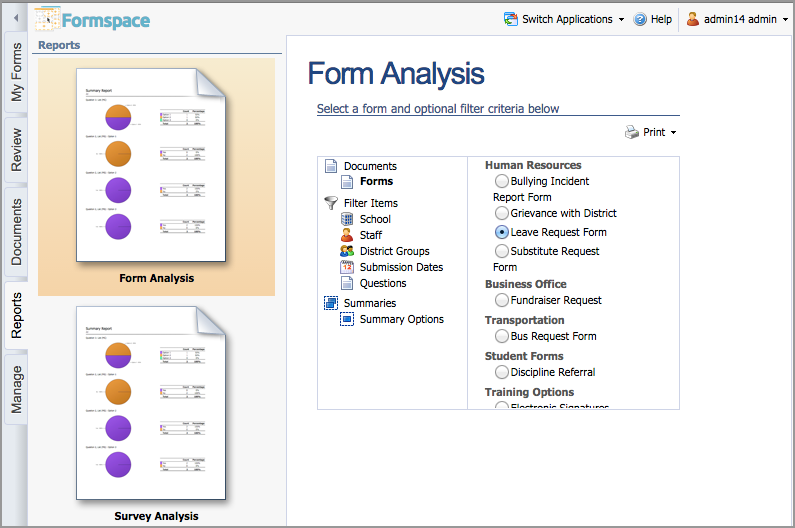Image resolution: width=795 pixels, height=528 pixels.
Task: Switch to the Review tab
Action: (x=16, y=150)
